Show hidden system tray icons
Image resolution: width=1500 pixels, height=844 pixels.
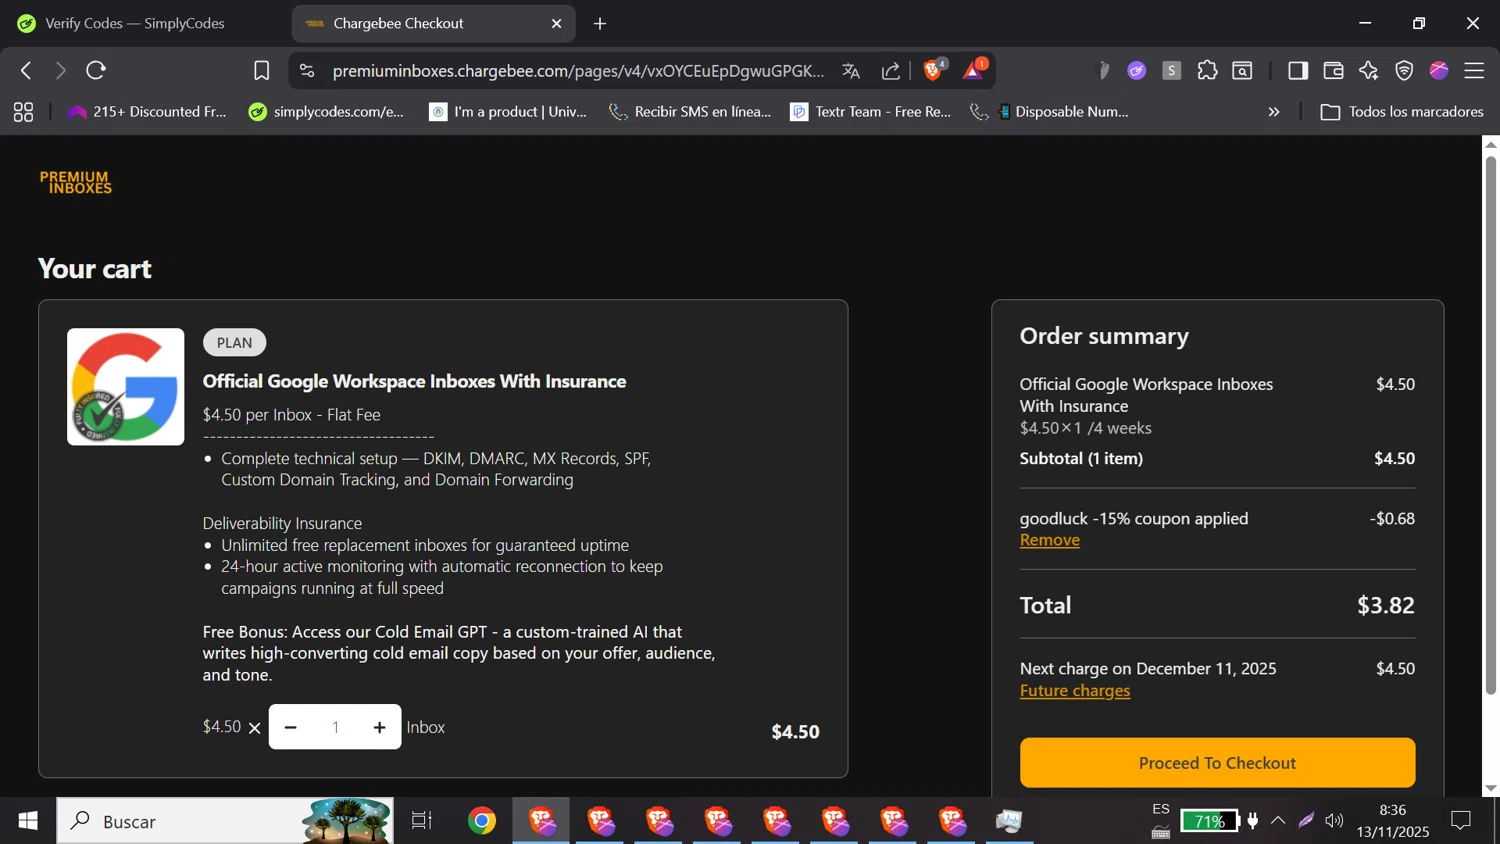[1278, 821]
